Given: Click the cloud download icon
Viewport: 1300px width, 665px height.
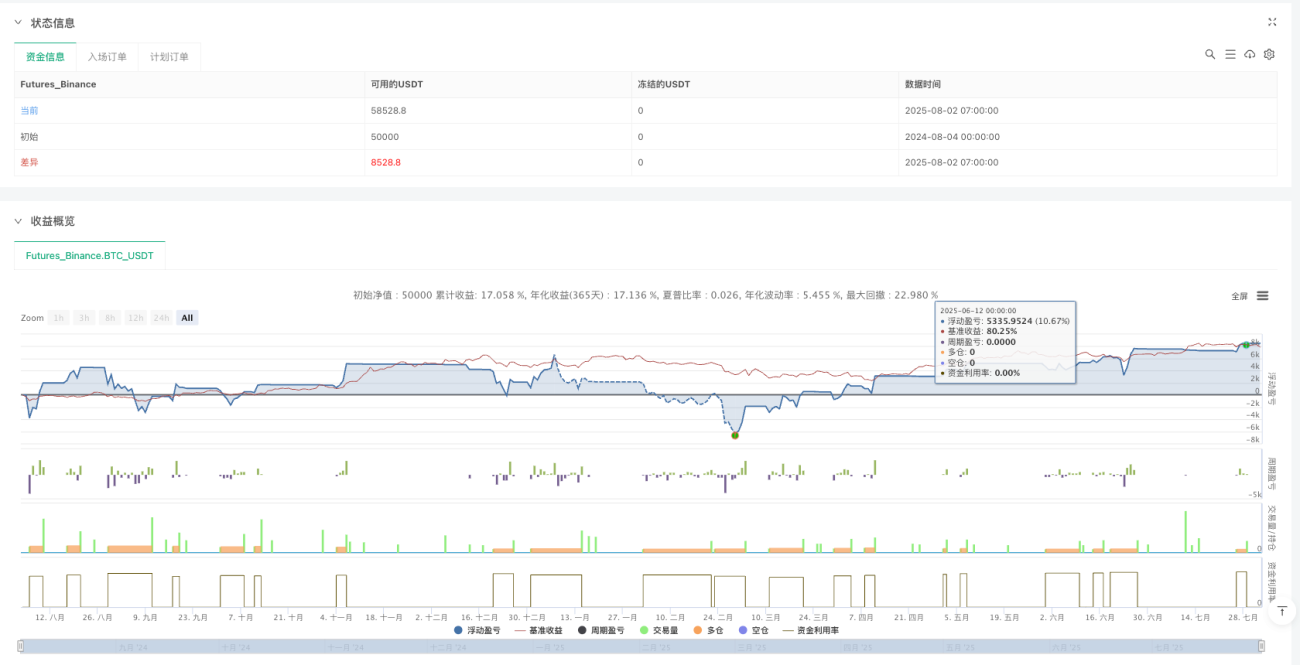Looking at the screenshot, I should [1250, 54].
